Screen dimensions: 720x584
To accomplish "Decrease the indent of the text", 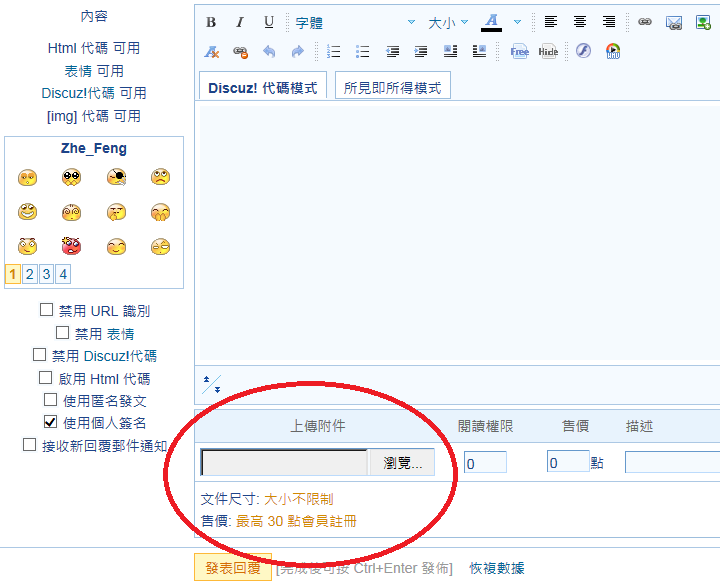I will [392, 51].
